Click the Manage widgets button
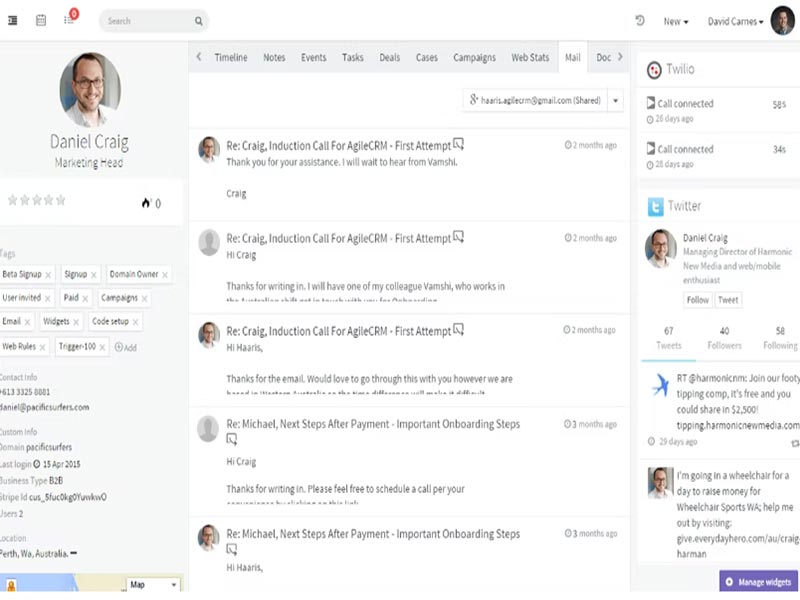The height and width of the screenshot is (600, 800). 758,581
